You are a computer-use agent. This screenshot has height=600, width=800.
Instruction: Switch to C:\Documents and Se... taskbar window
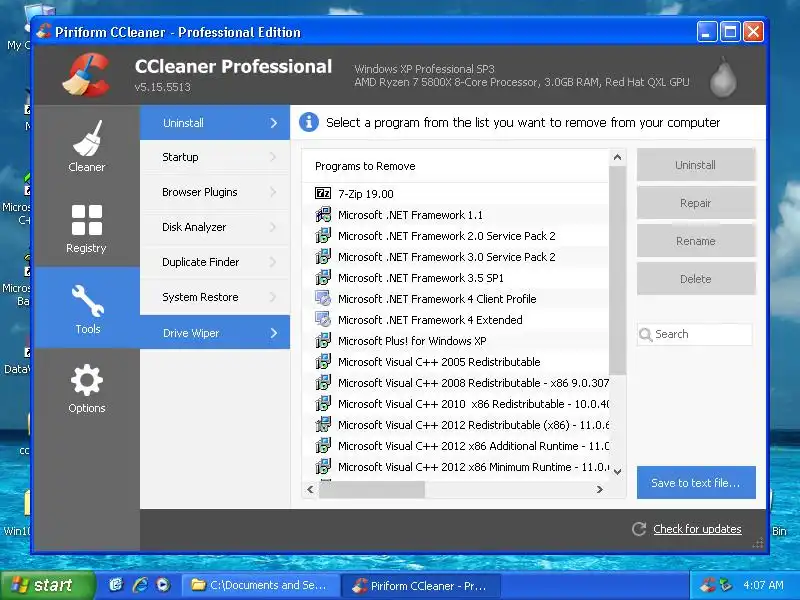[260, 585]
